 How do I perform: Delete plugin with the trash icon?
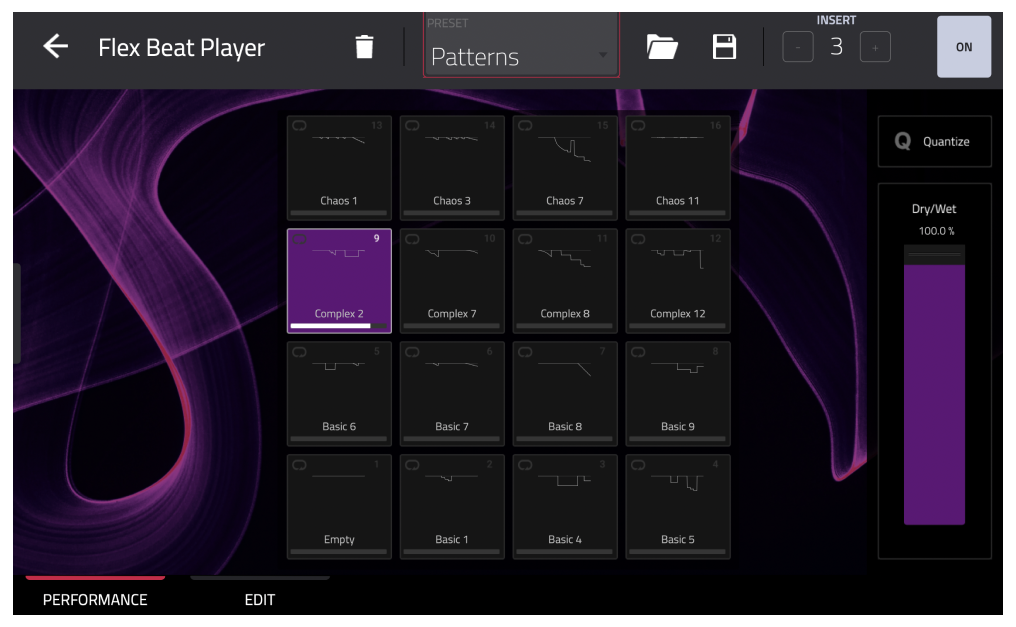[365, 47]
